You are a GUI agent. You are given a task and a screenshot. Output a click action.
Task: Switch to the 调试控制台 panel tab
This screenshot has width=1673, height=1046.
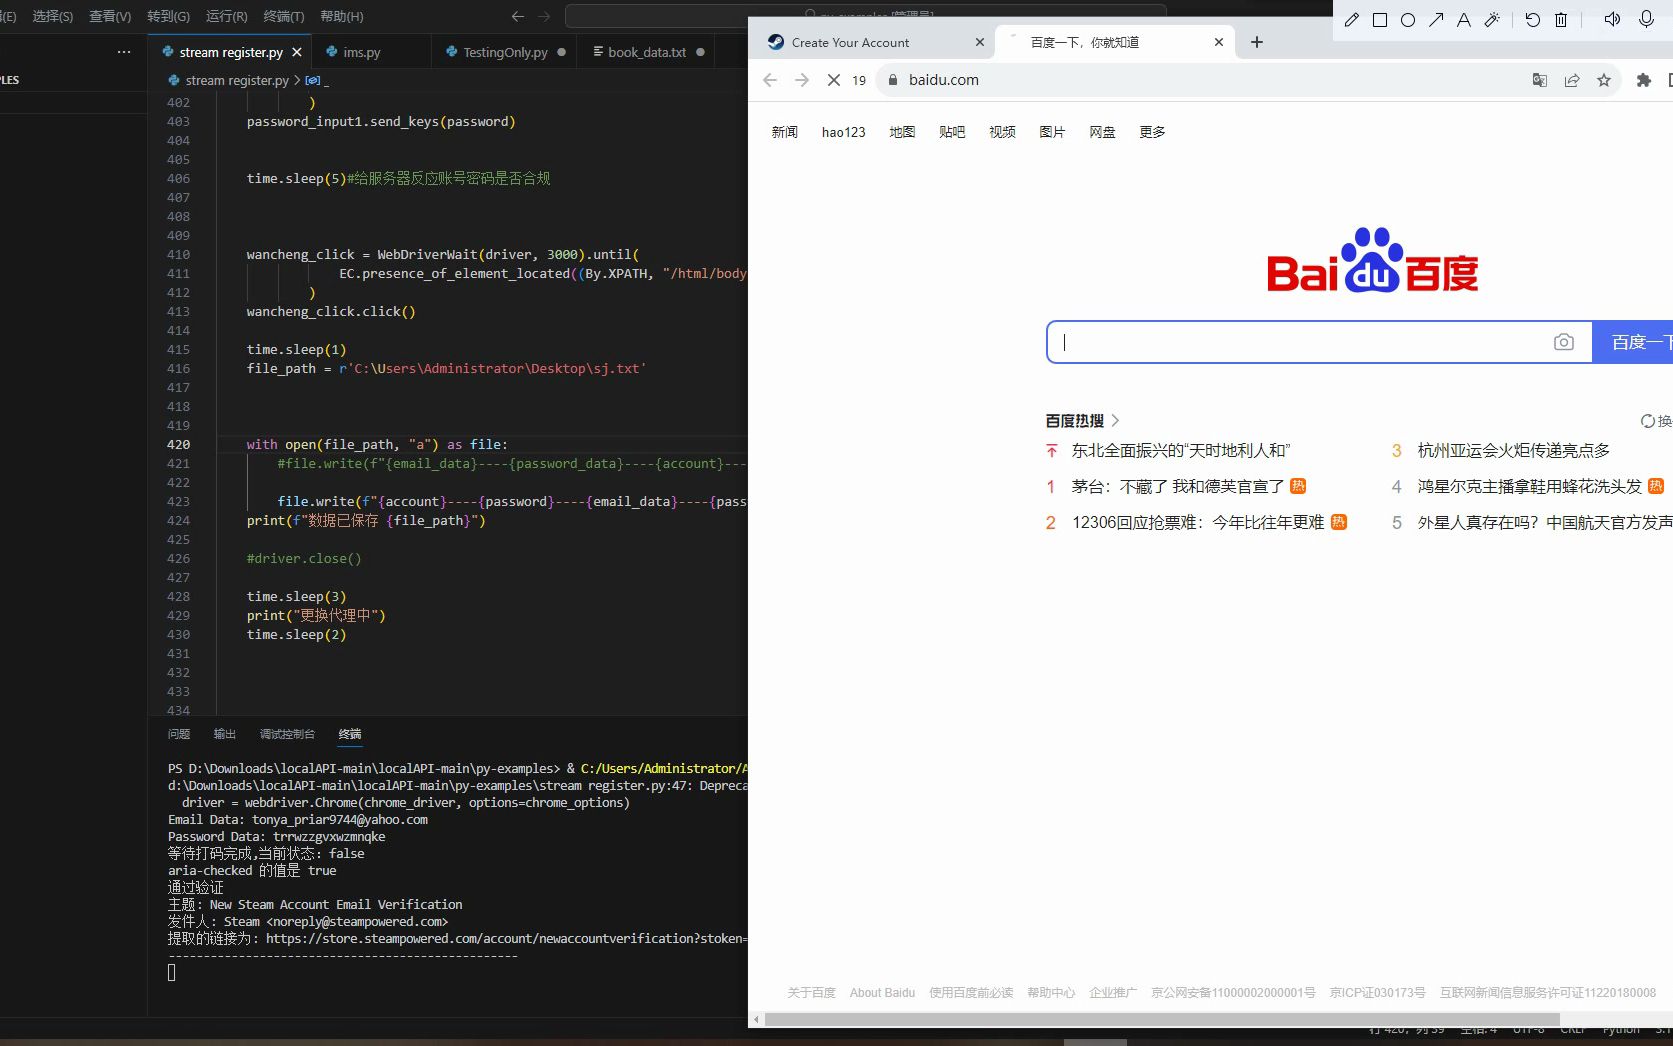pyautogui.click(x=287, y=734)
